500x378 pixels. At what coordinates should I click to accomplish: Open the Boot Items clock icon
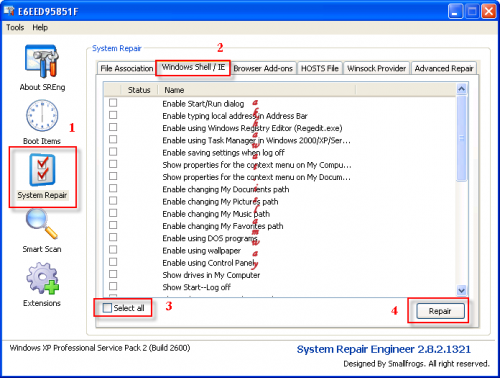coord(42,115)
